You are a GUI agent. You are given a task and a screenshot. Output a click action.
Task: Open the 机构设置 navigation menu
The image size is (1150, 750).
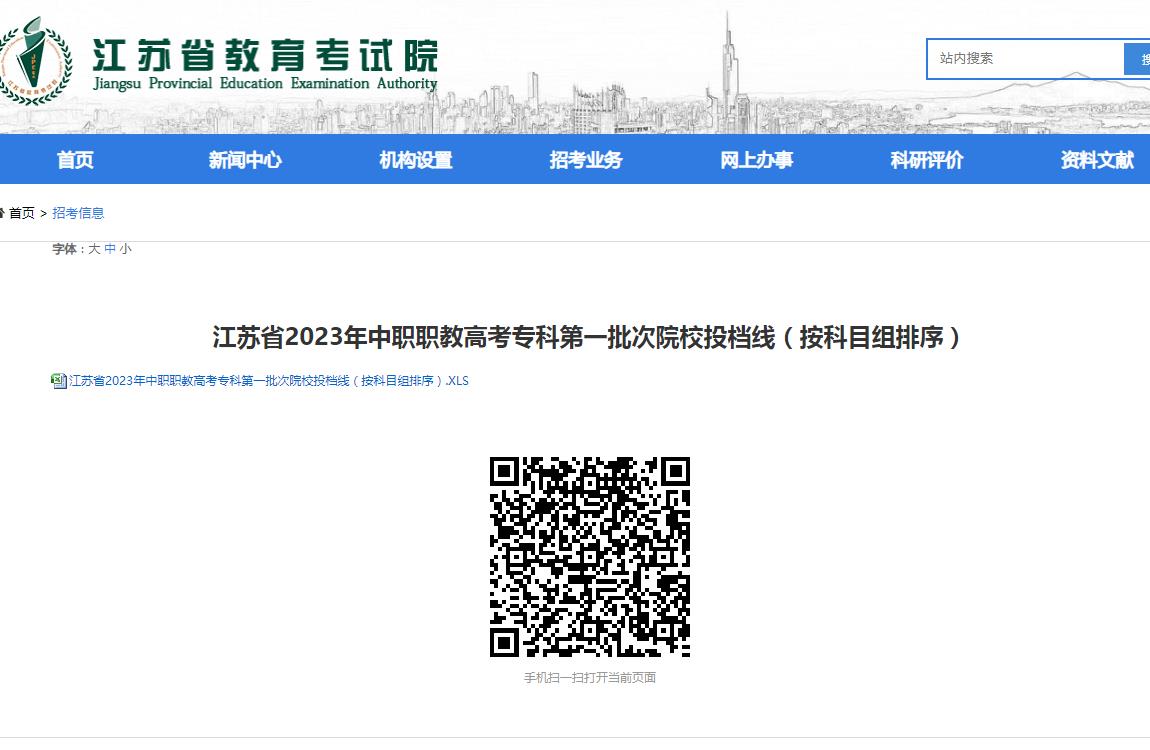click(x=416, y=159)
